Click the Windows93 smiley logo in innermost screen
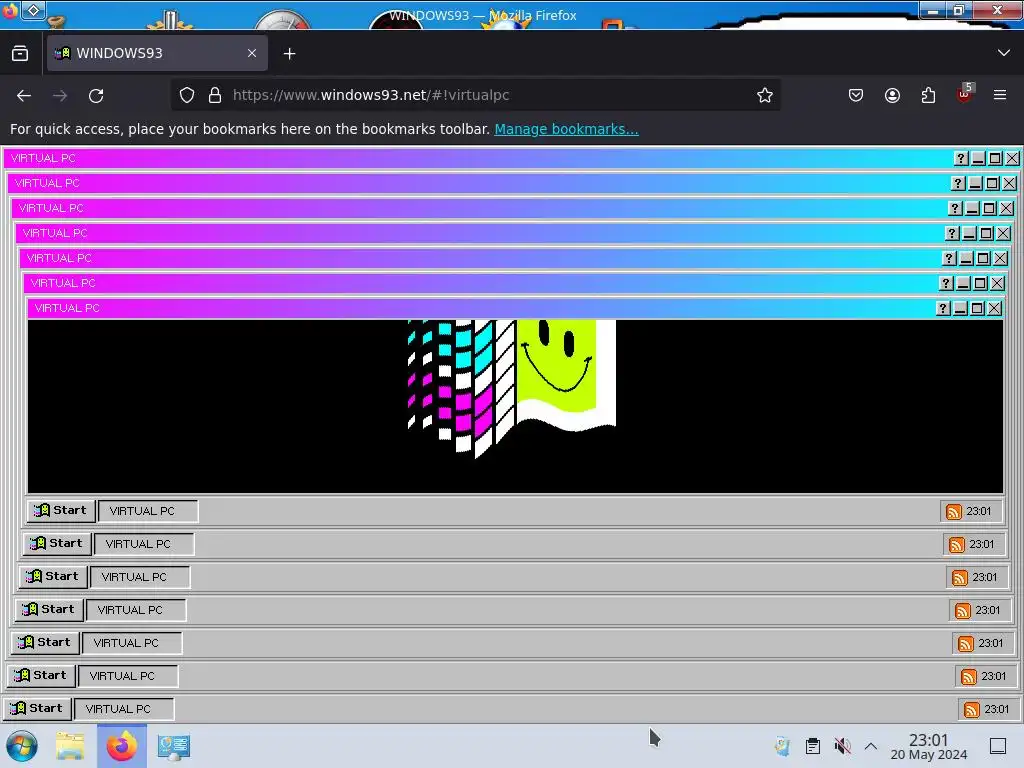This screenshot has width=1024, height=768. (511, 389)
